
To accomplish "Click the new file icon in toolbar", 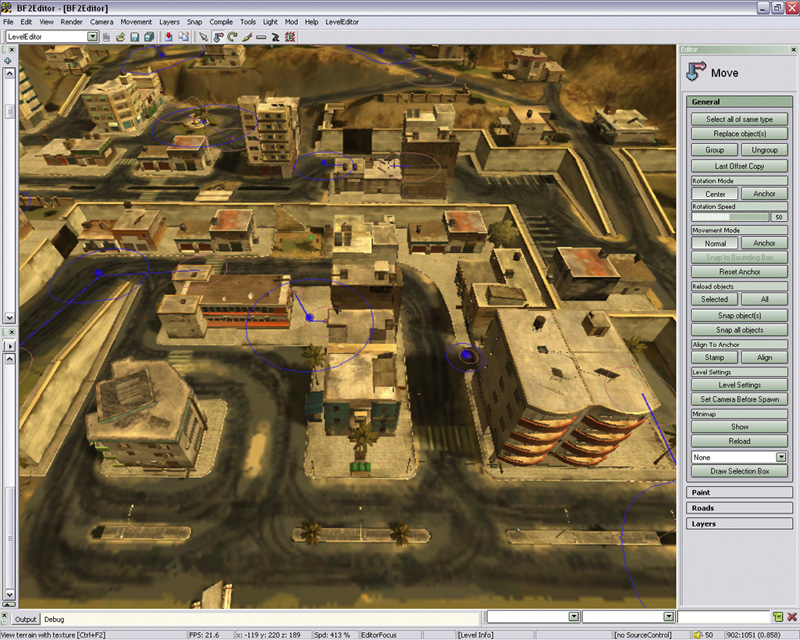I will click(x=106, y=37).
